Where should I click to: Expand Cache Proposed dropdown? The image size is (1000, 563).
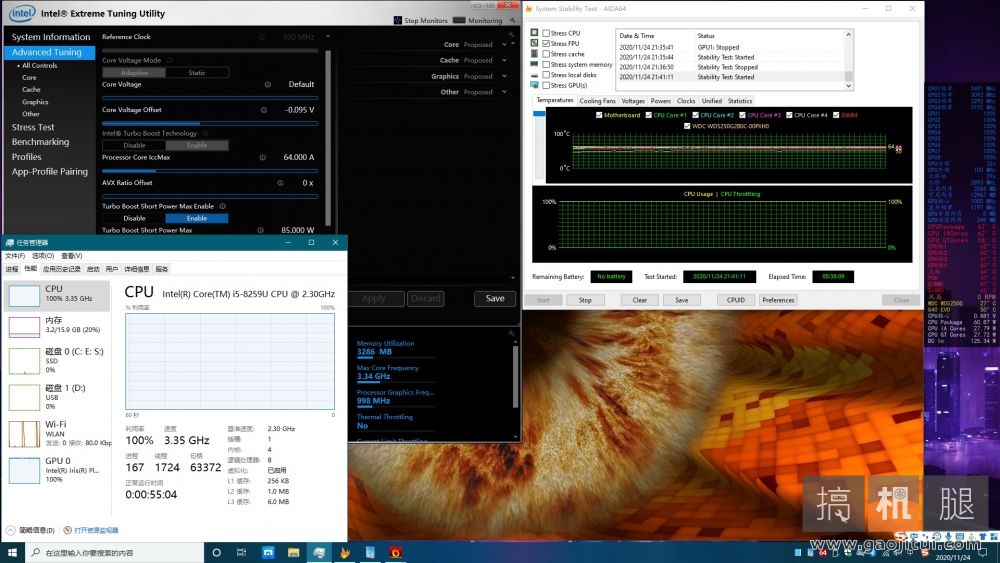pos(504,61)
